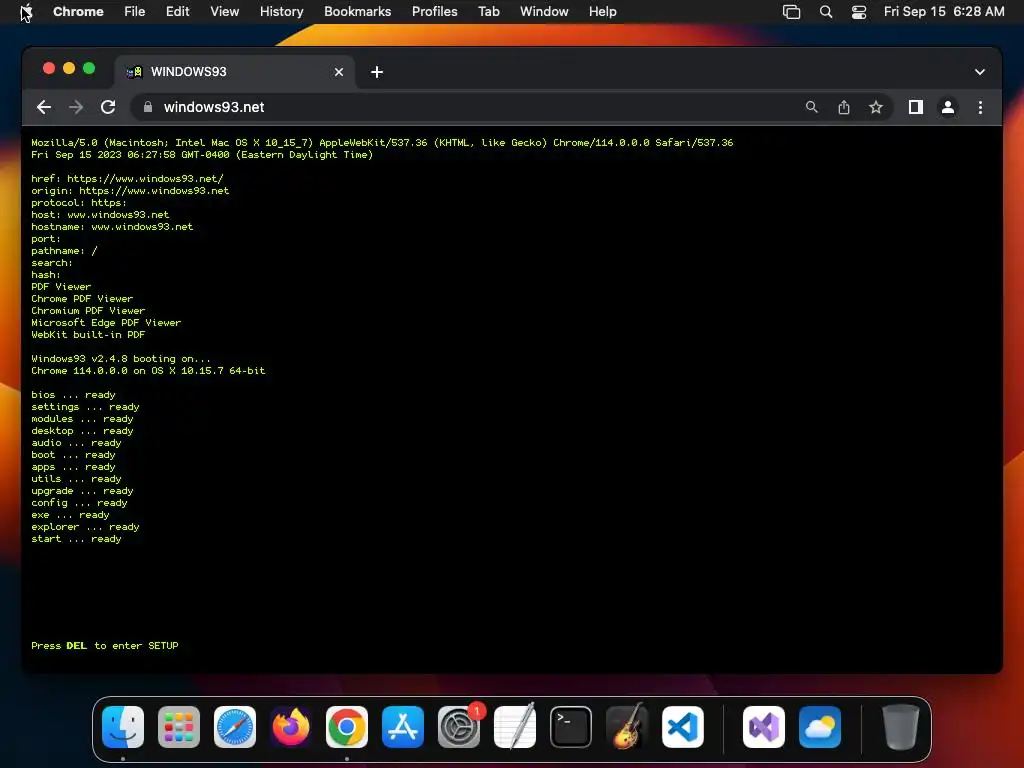Click the 'Chrome PDF Viewer' line
Viewport: 1024px width, 768px height.
82,298
